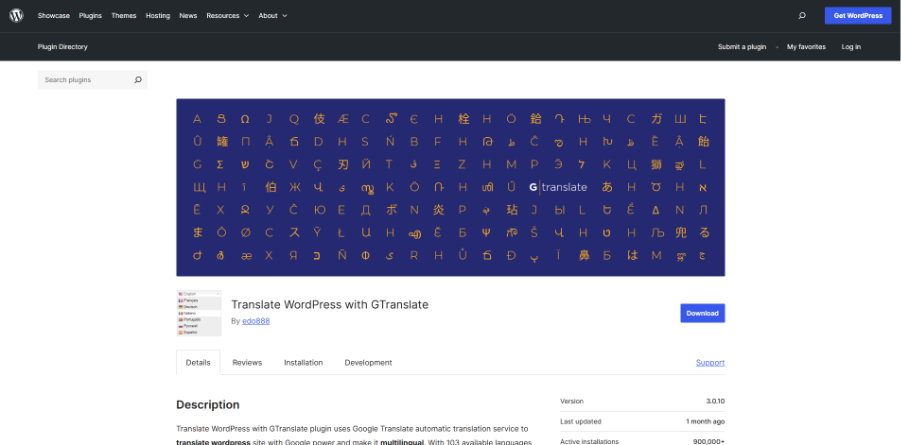Click the GTranslate banner image

point(450,187)
